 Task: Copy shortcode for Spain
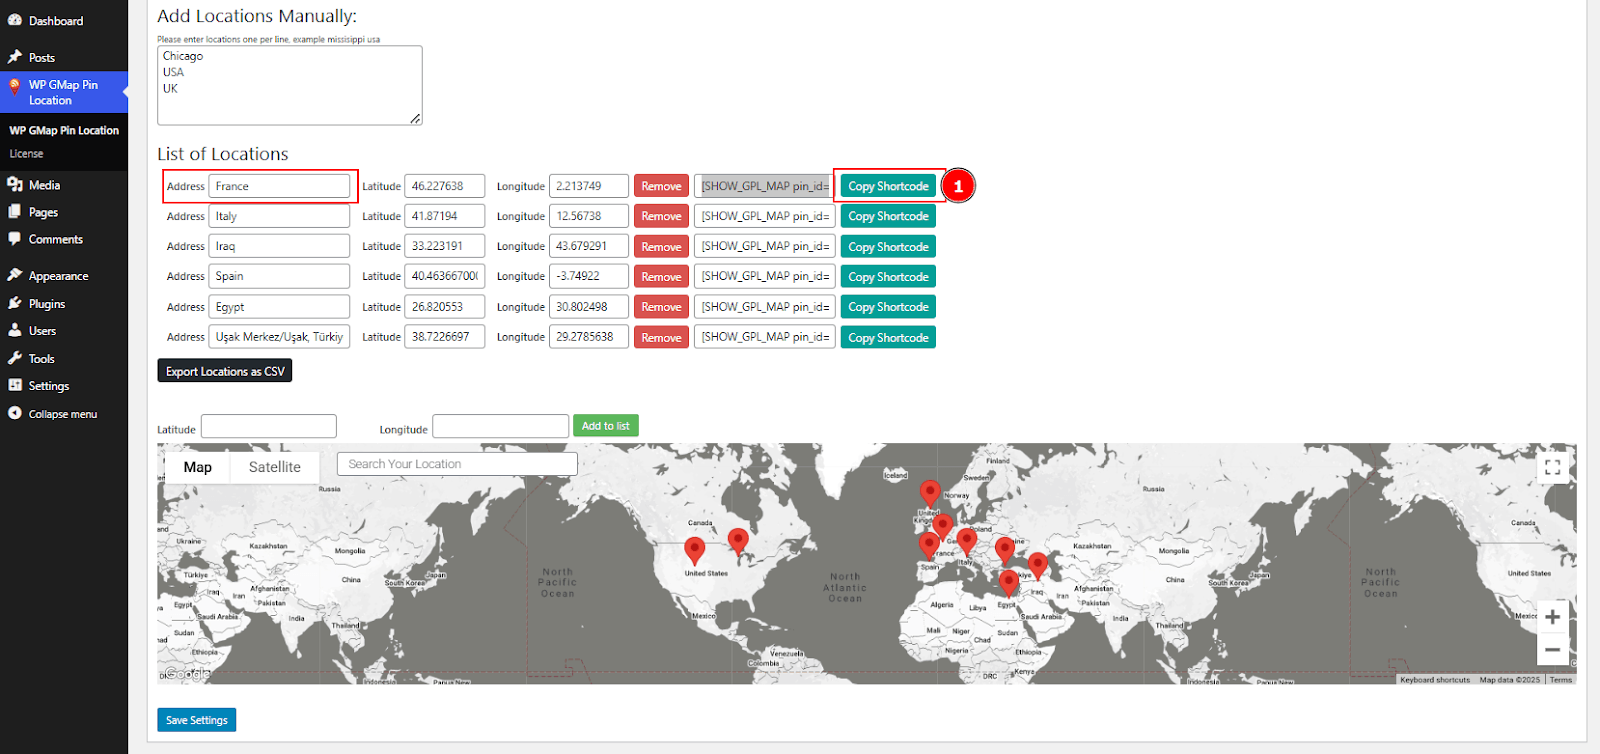click(x=888, y=277)
